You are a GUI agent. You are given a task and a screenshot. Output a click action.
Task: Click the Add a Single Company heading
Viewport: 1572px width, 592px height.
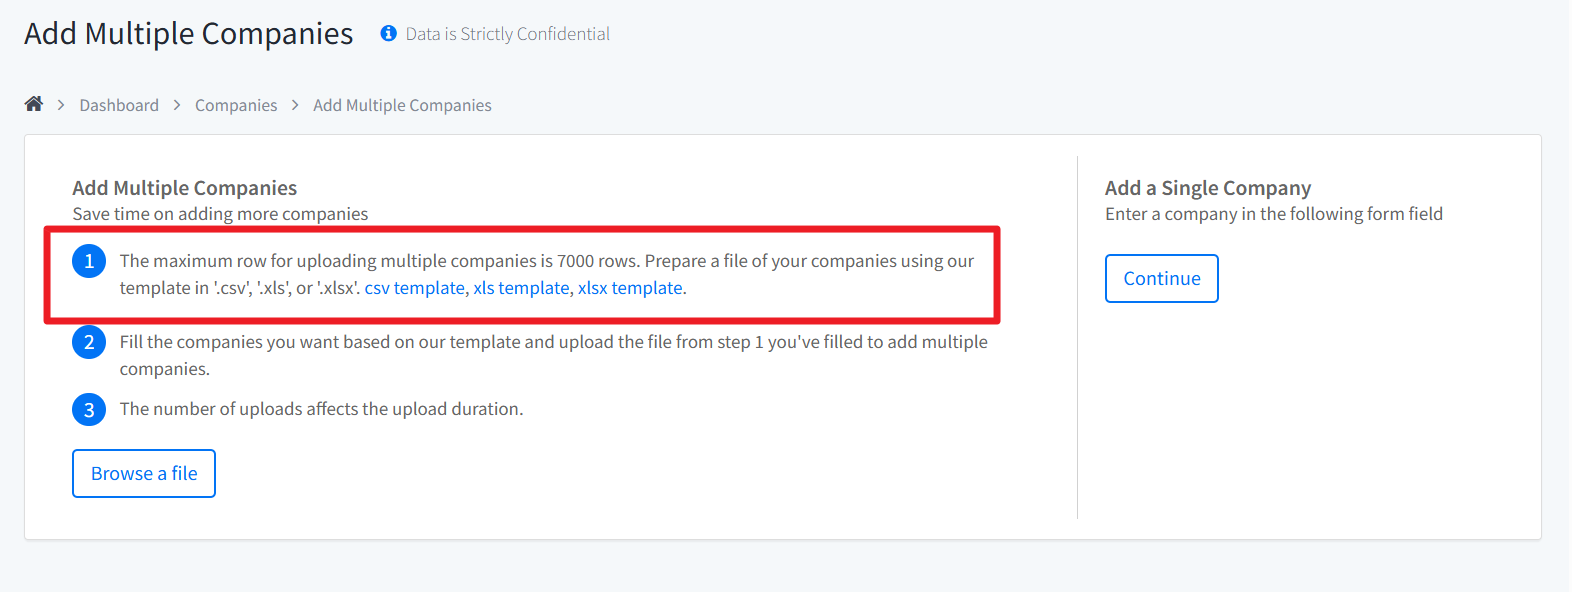pyautogui.click(x=1207, y=188)
